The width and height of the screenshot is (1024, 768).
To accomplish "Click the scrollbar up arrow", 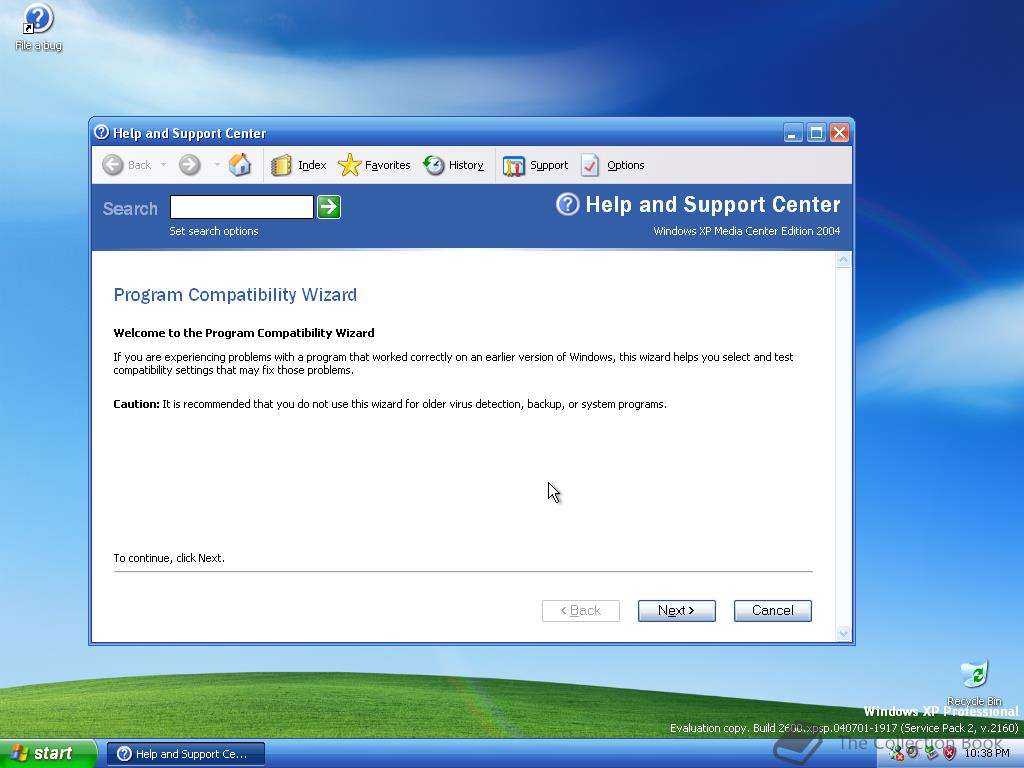I will click(843, 261).
